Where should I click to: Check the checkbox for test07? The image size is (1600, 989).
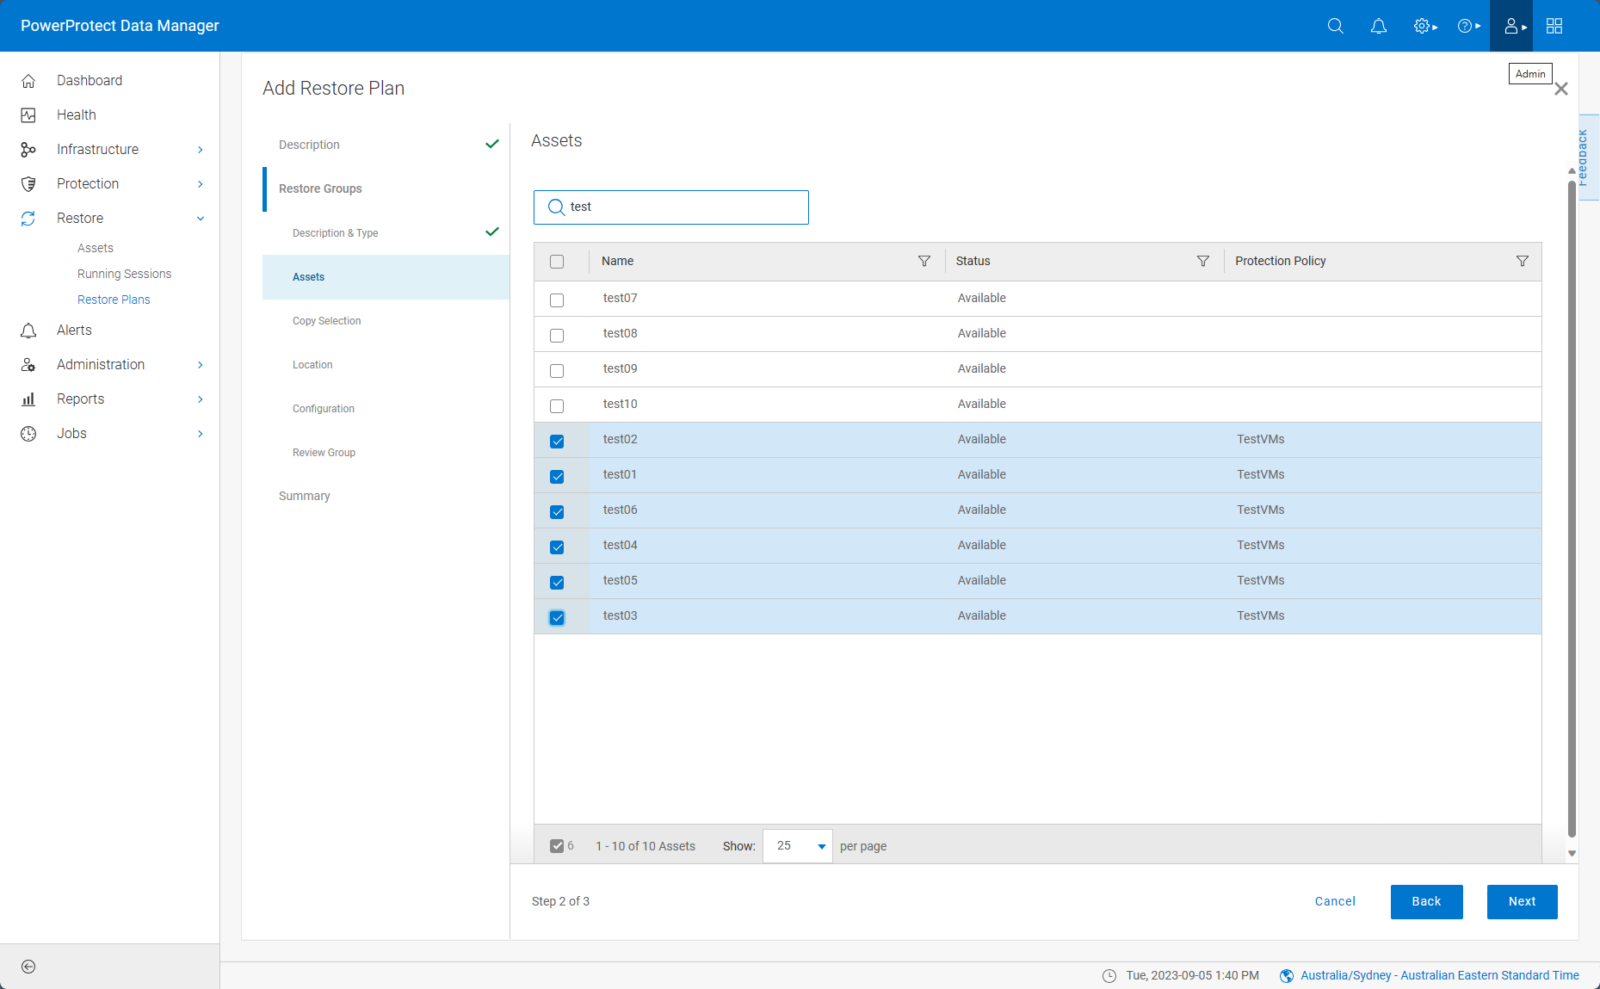pyautogui.click(x=557, y=299)
